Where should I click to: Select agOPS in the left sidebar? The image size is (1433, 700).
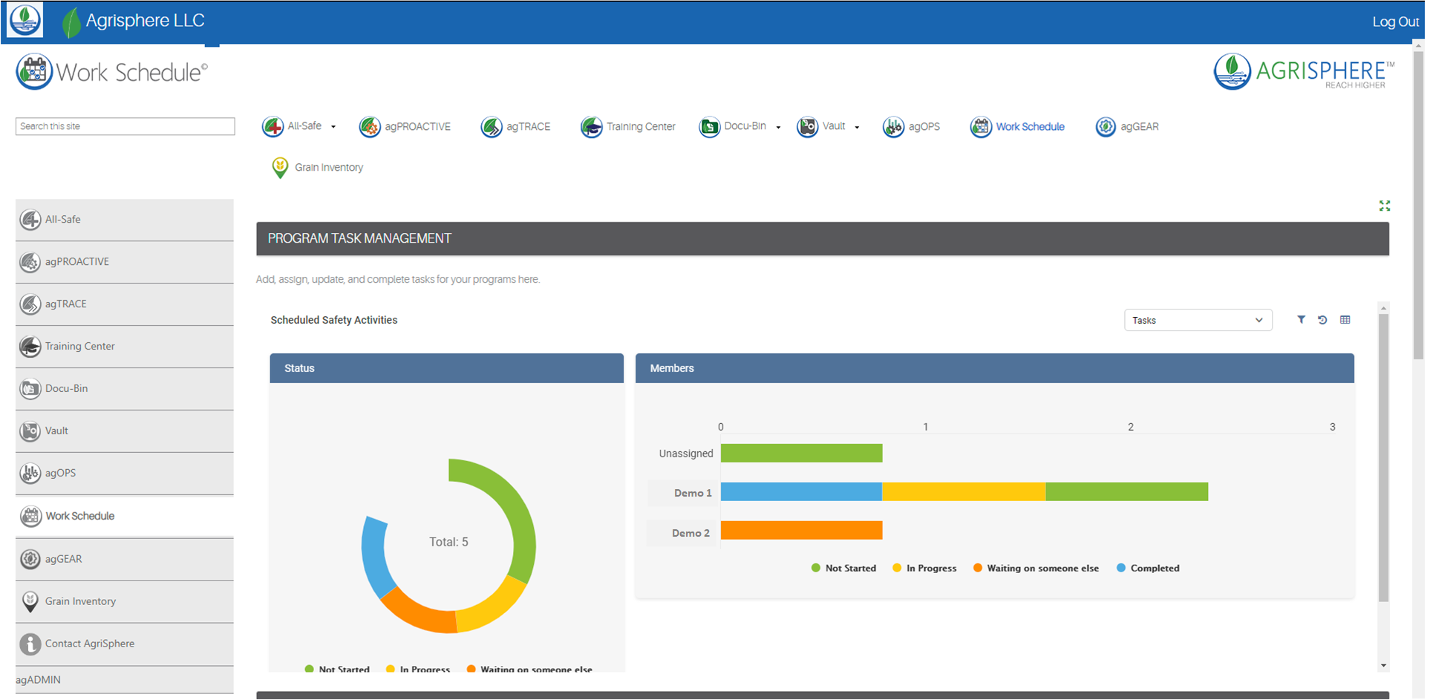(125, 473)
